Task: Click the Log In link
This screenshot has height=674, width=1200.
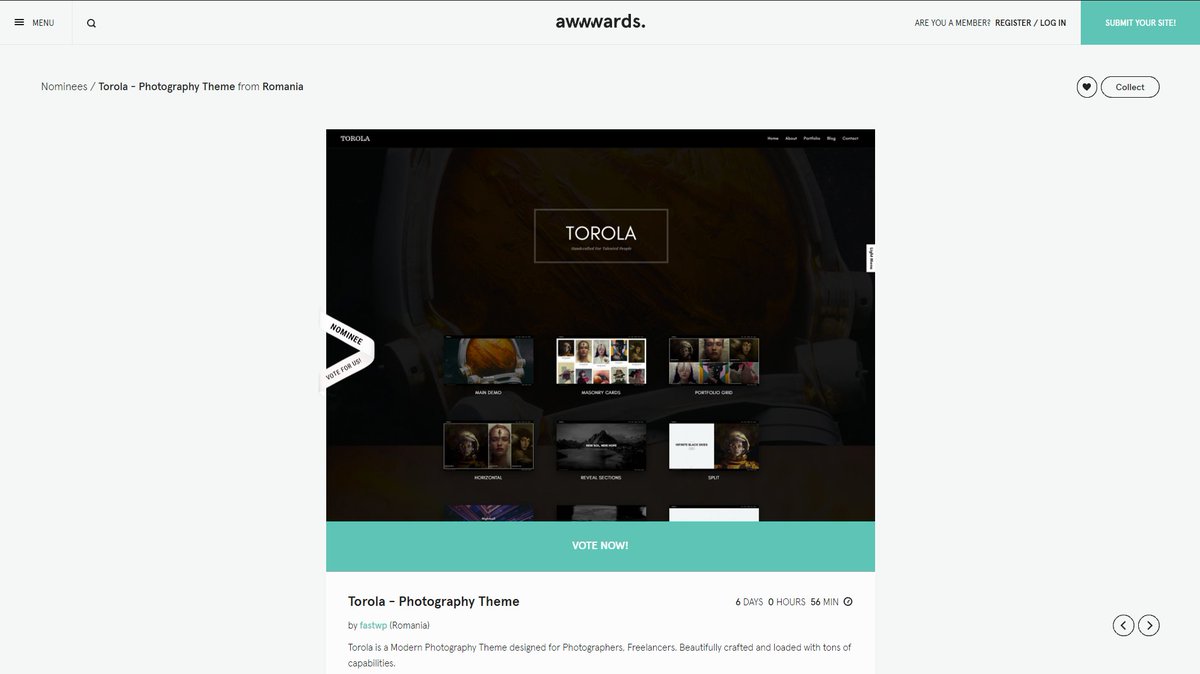Action: click(1053, 23)
